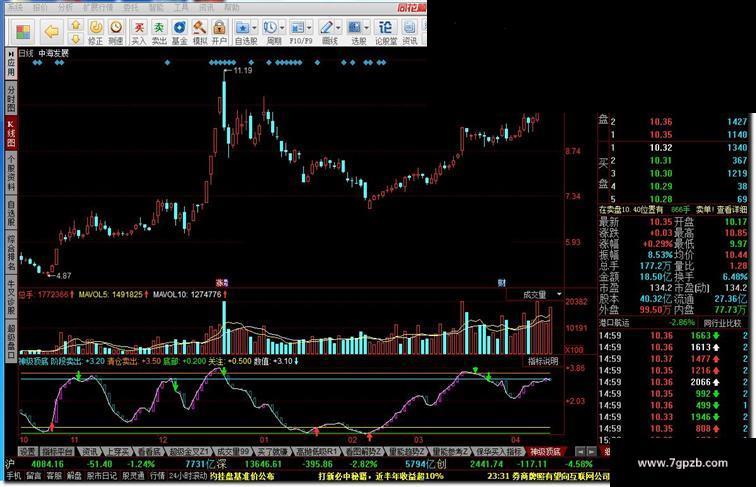This screenshot has width=756, height=487.
Task: Click the 卖出 sell icon
Action: 159,32
